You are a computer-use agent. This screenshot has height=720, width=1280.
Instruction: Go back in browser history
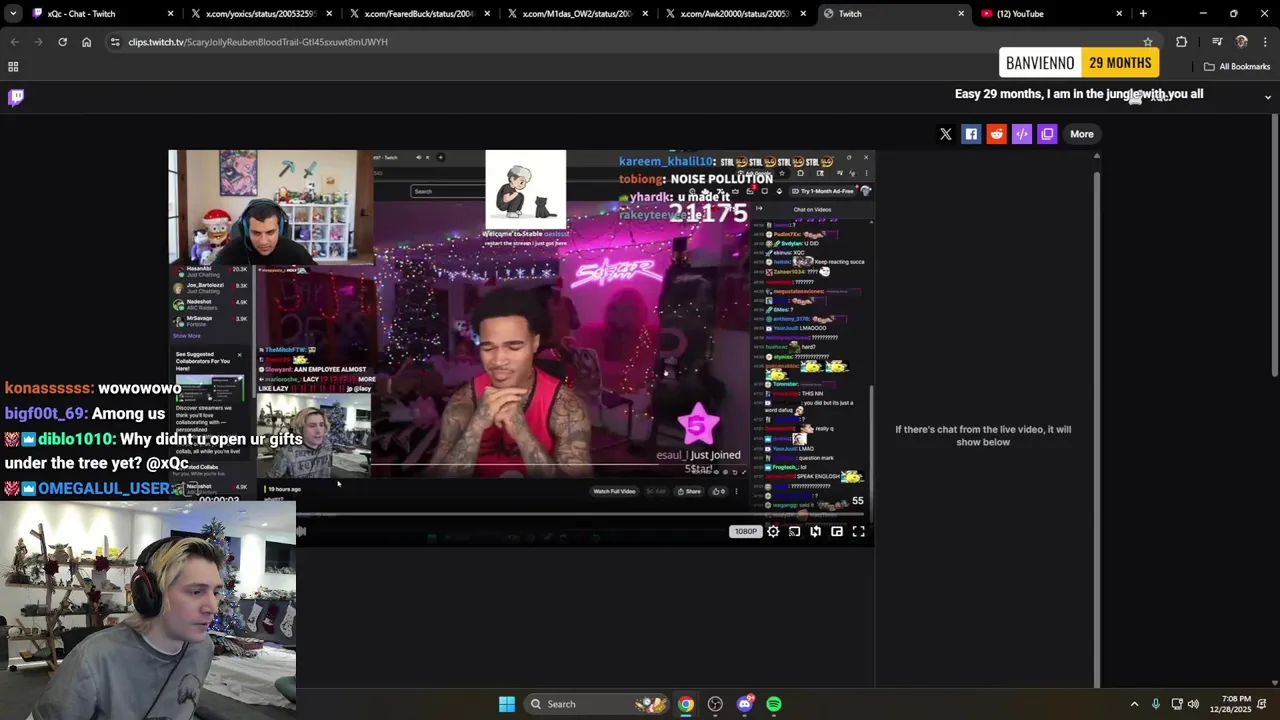coord(14,42)
